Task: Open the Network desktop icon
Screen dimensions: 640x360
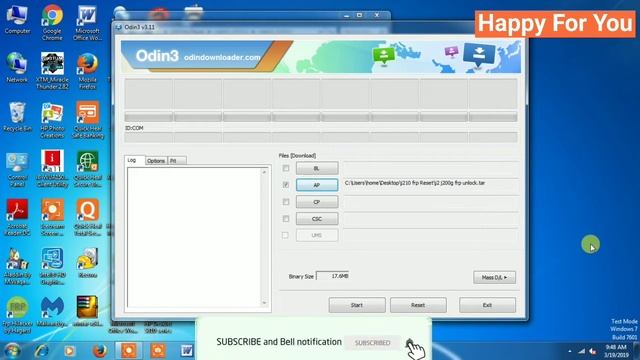Action: point(17,68)
